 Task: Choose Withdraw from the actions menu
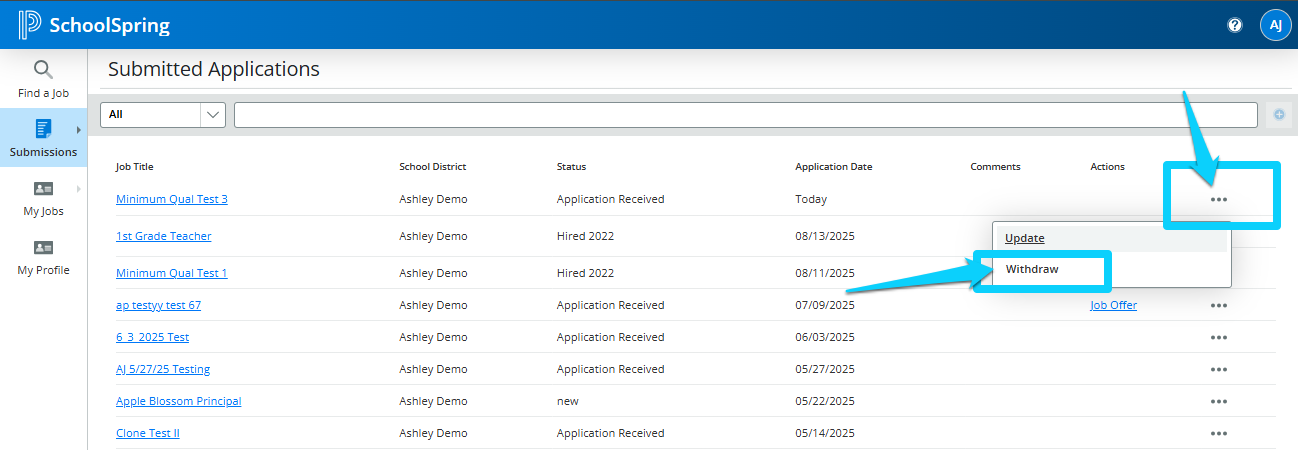(1032, 270)
